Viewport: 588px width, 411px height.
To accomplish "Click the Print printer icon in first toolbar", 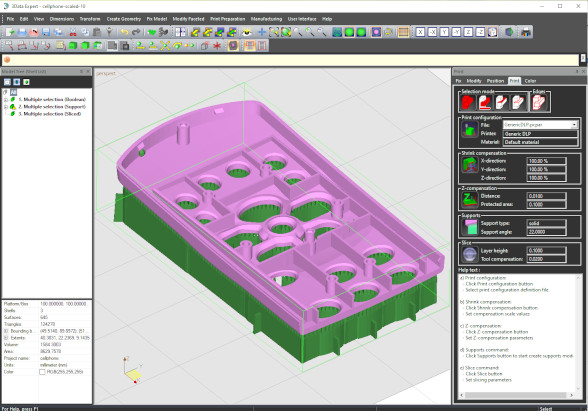I will click(22, 32).
